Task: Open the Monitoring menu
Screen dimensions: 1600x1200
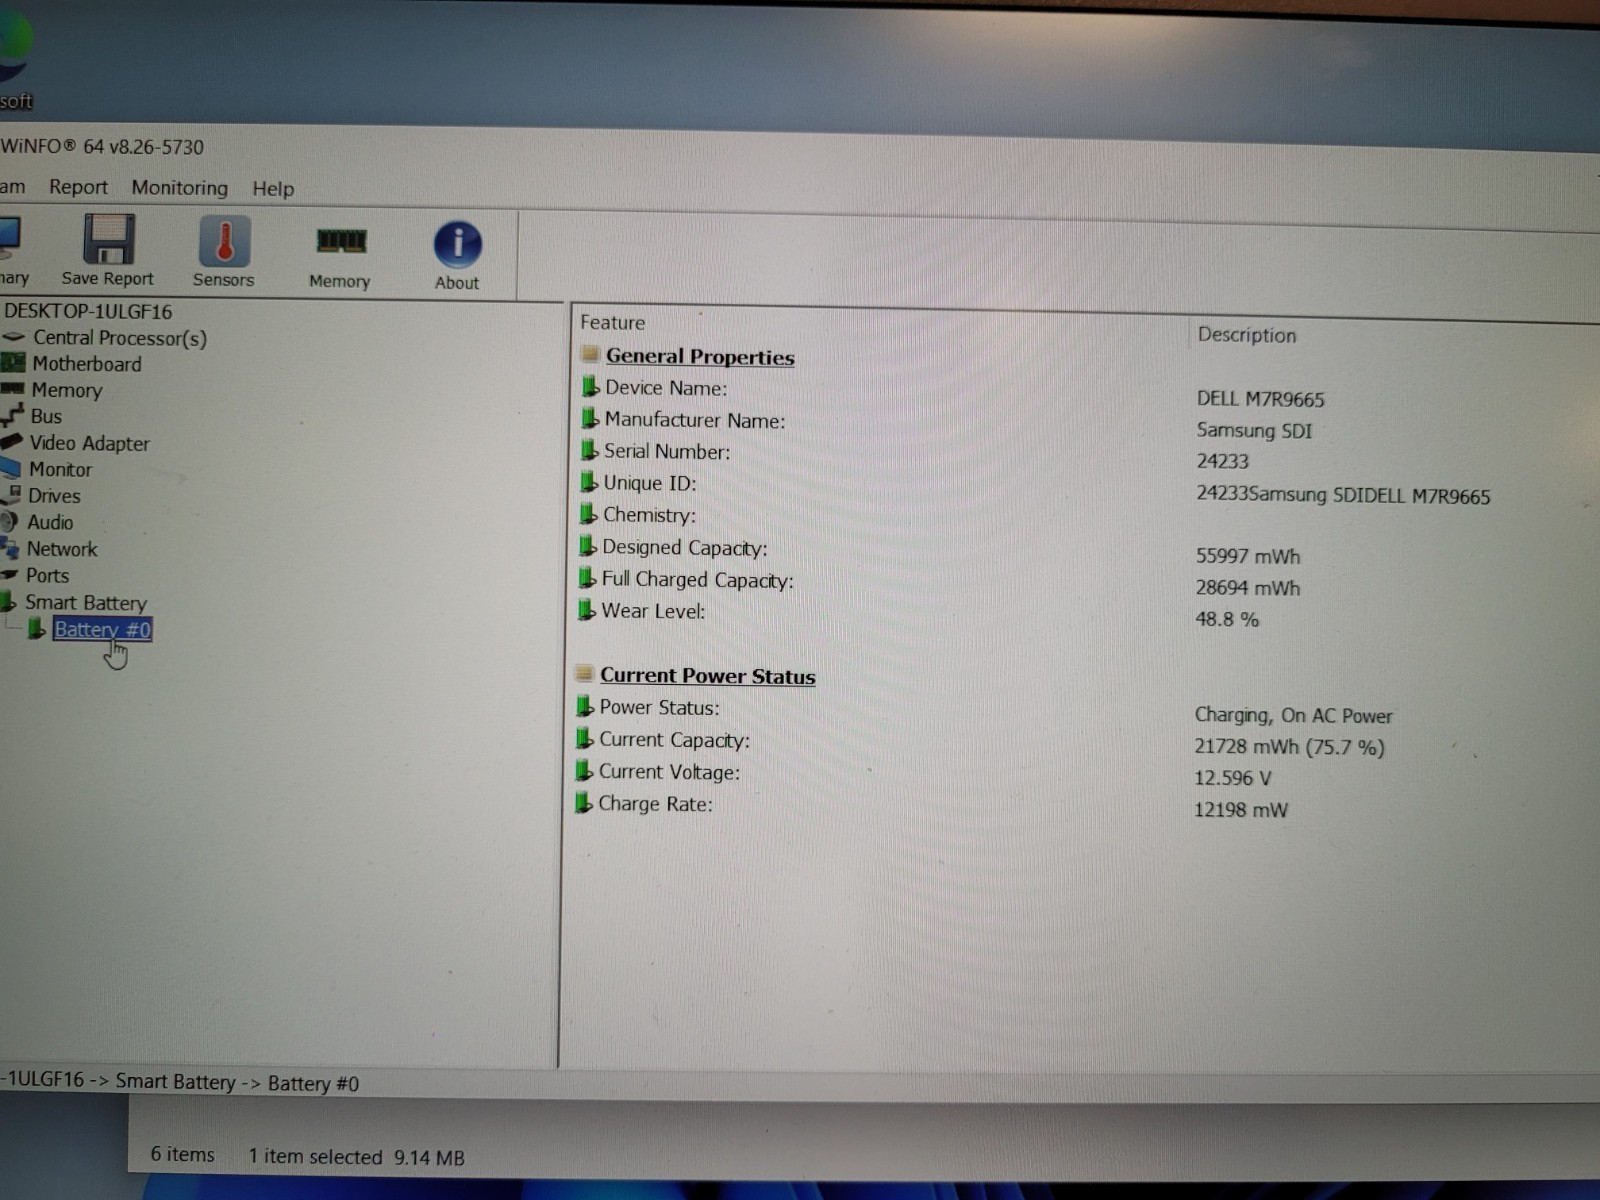Action: (x=179, y=187)
